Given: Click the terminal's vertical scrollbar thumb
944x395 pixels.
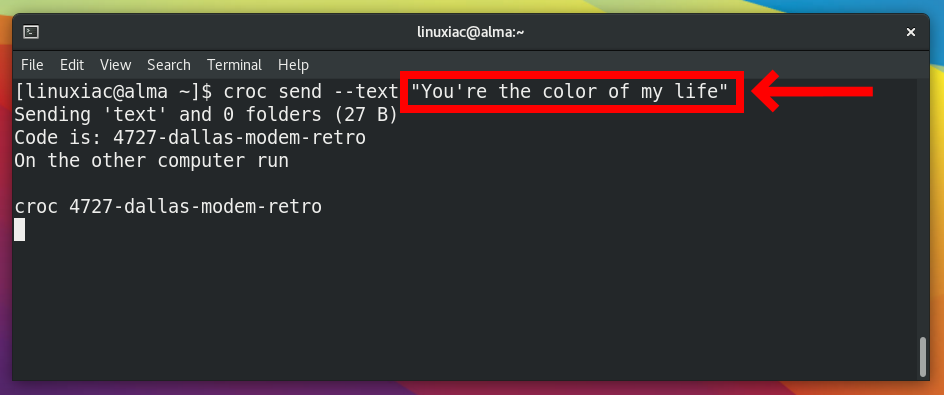Looking at the screenshot, I should point(923,356).
